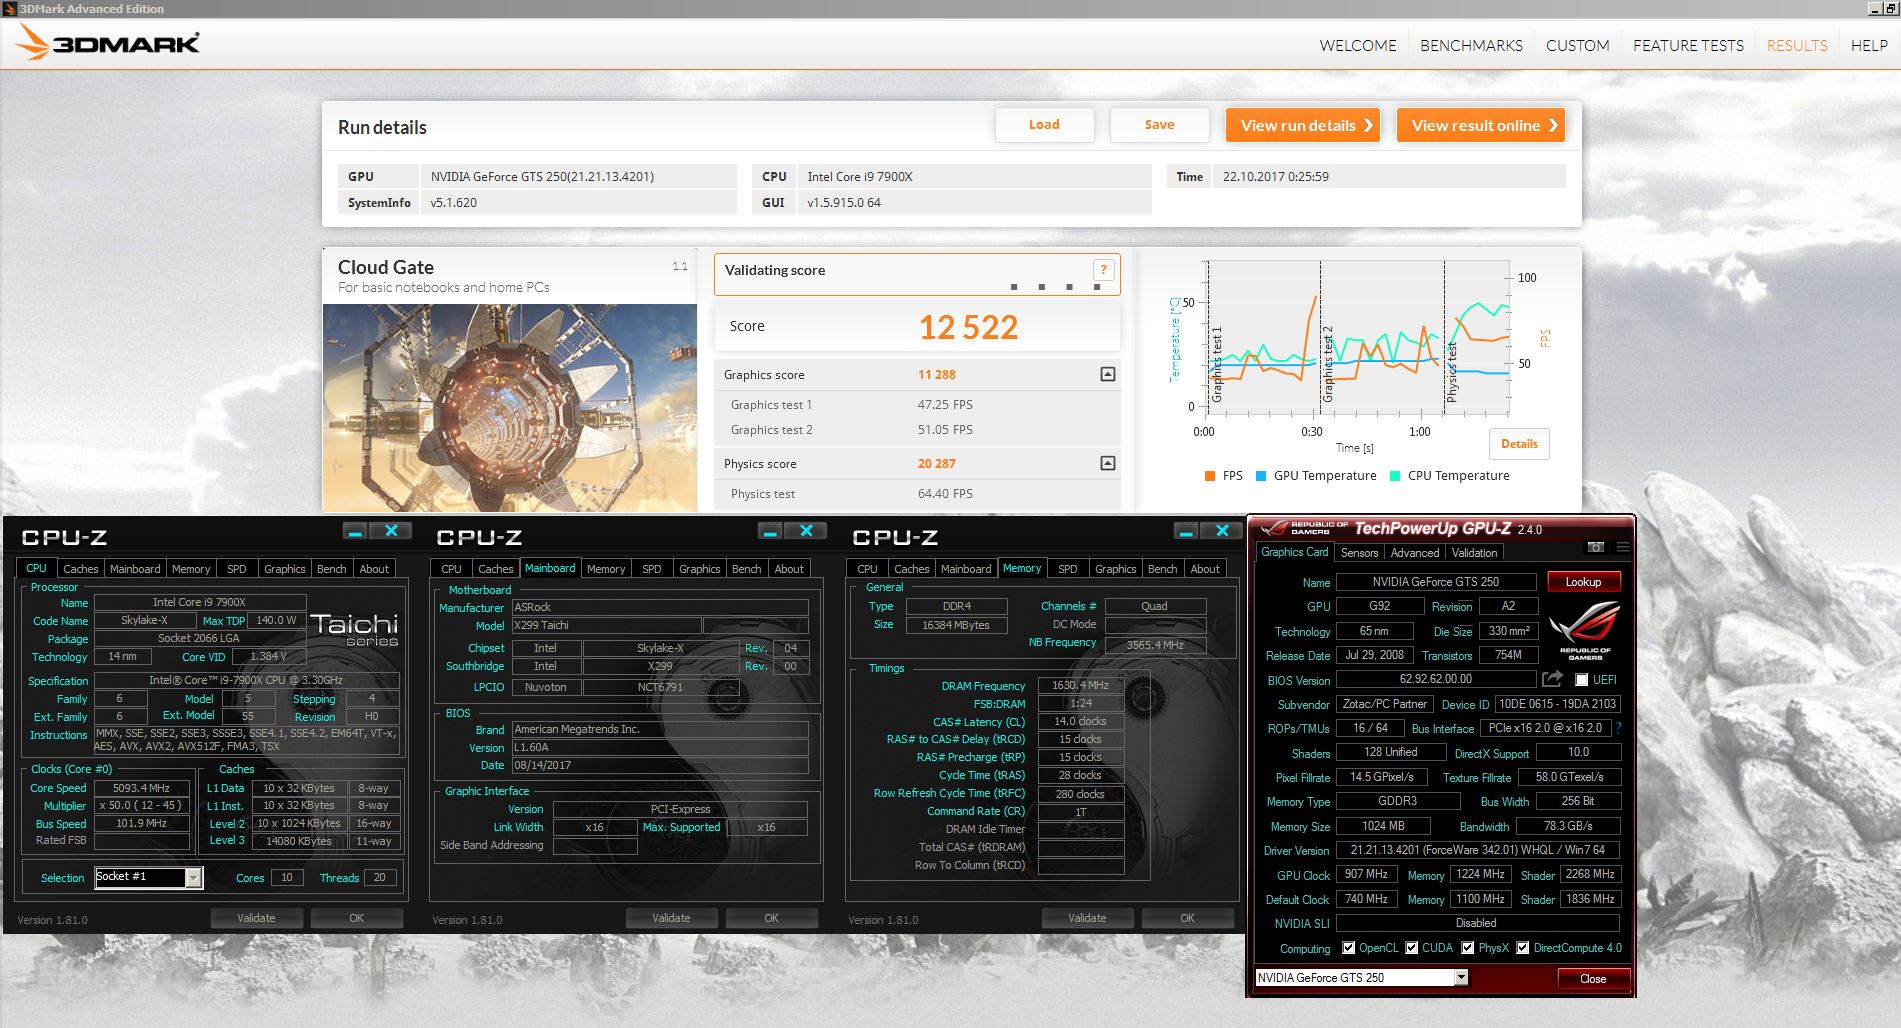Click the Physics score value 20 287
The height and width of the screenshot is (1028, 1901).
[937, 464]
